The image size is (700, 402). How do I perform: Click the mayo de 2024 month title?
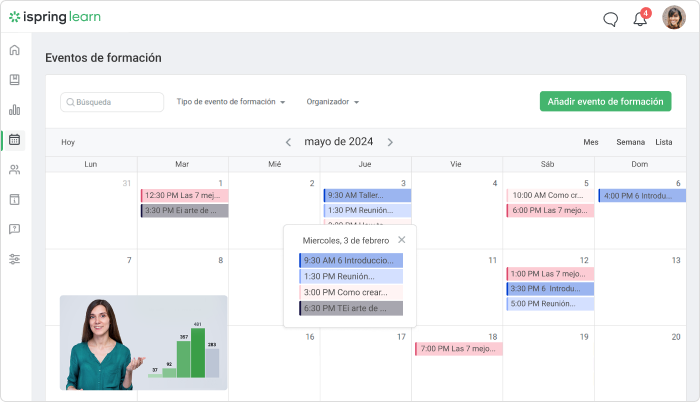(x=338, y=142)
